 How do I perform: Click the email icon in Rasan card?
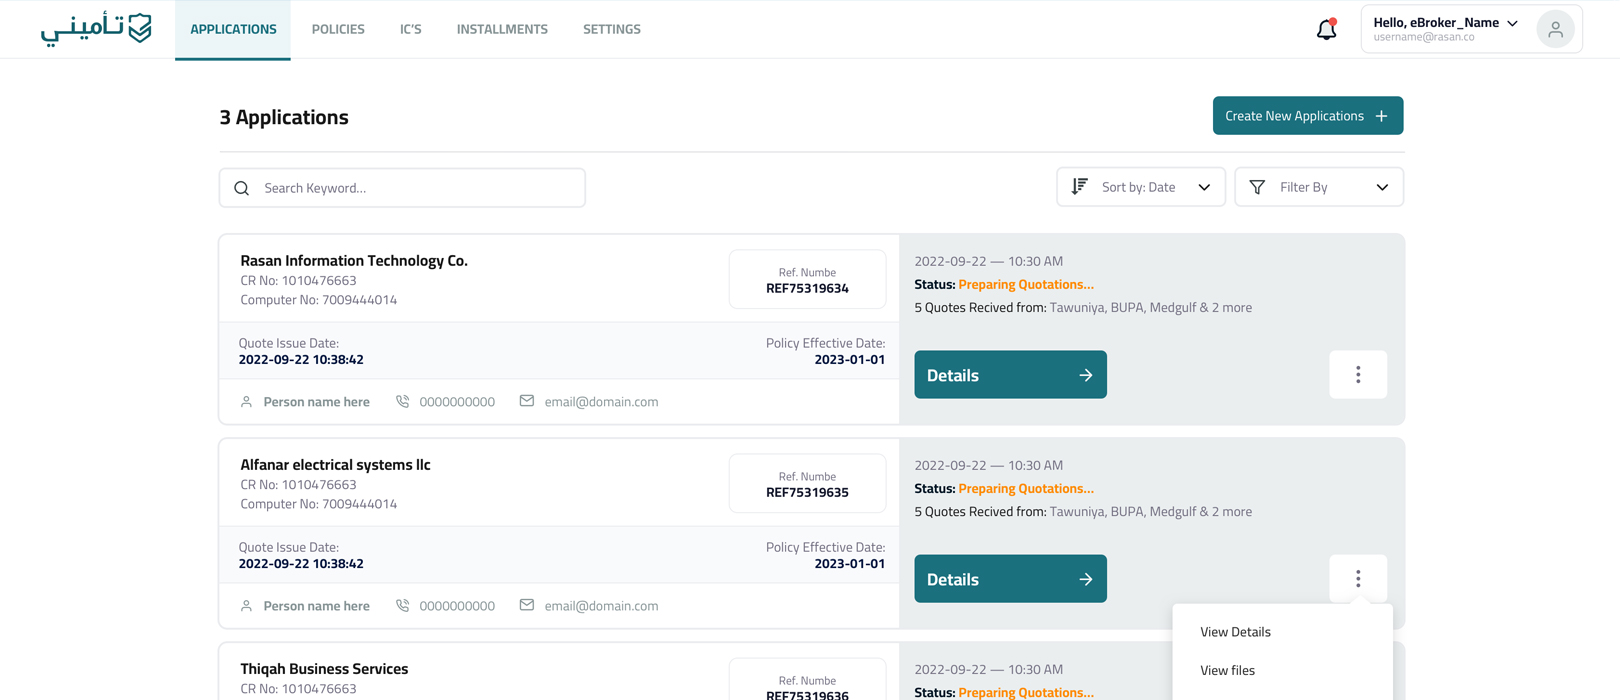tap(526, 401)
